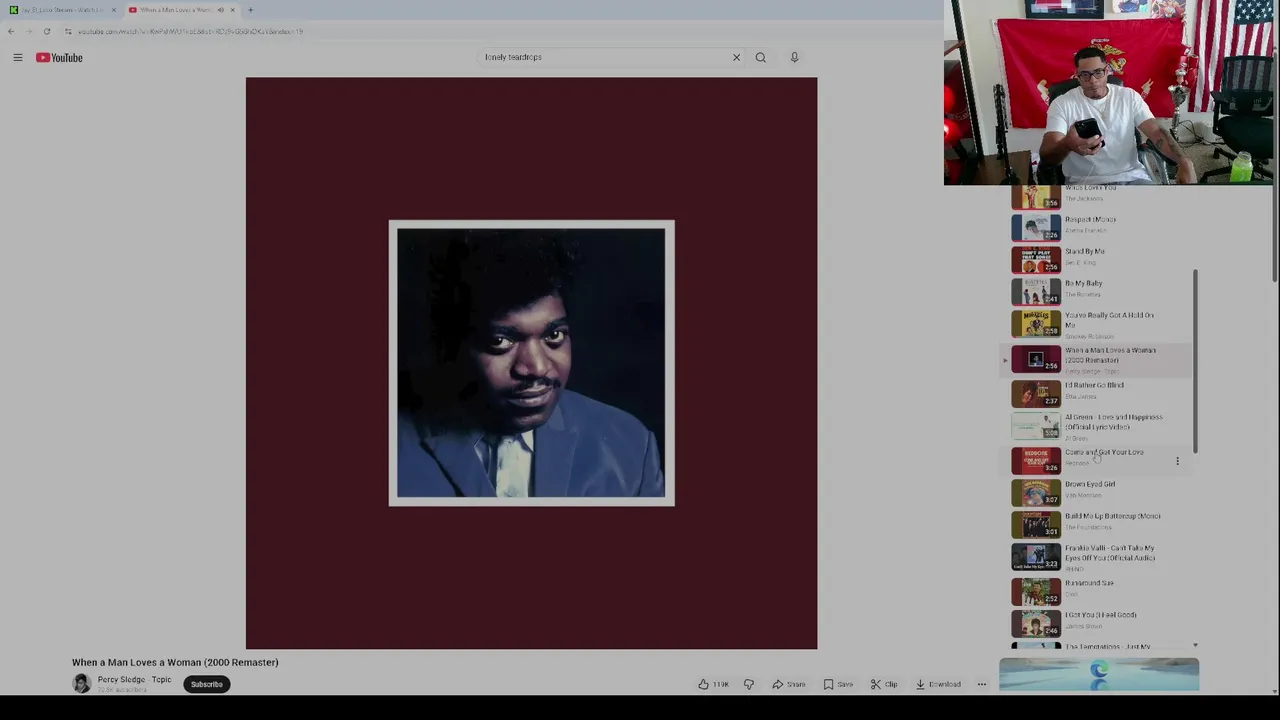Open a new browser tab
This screenshot has width=1280, height=720.
click(250, 10)
